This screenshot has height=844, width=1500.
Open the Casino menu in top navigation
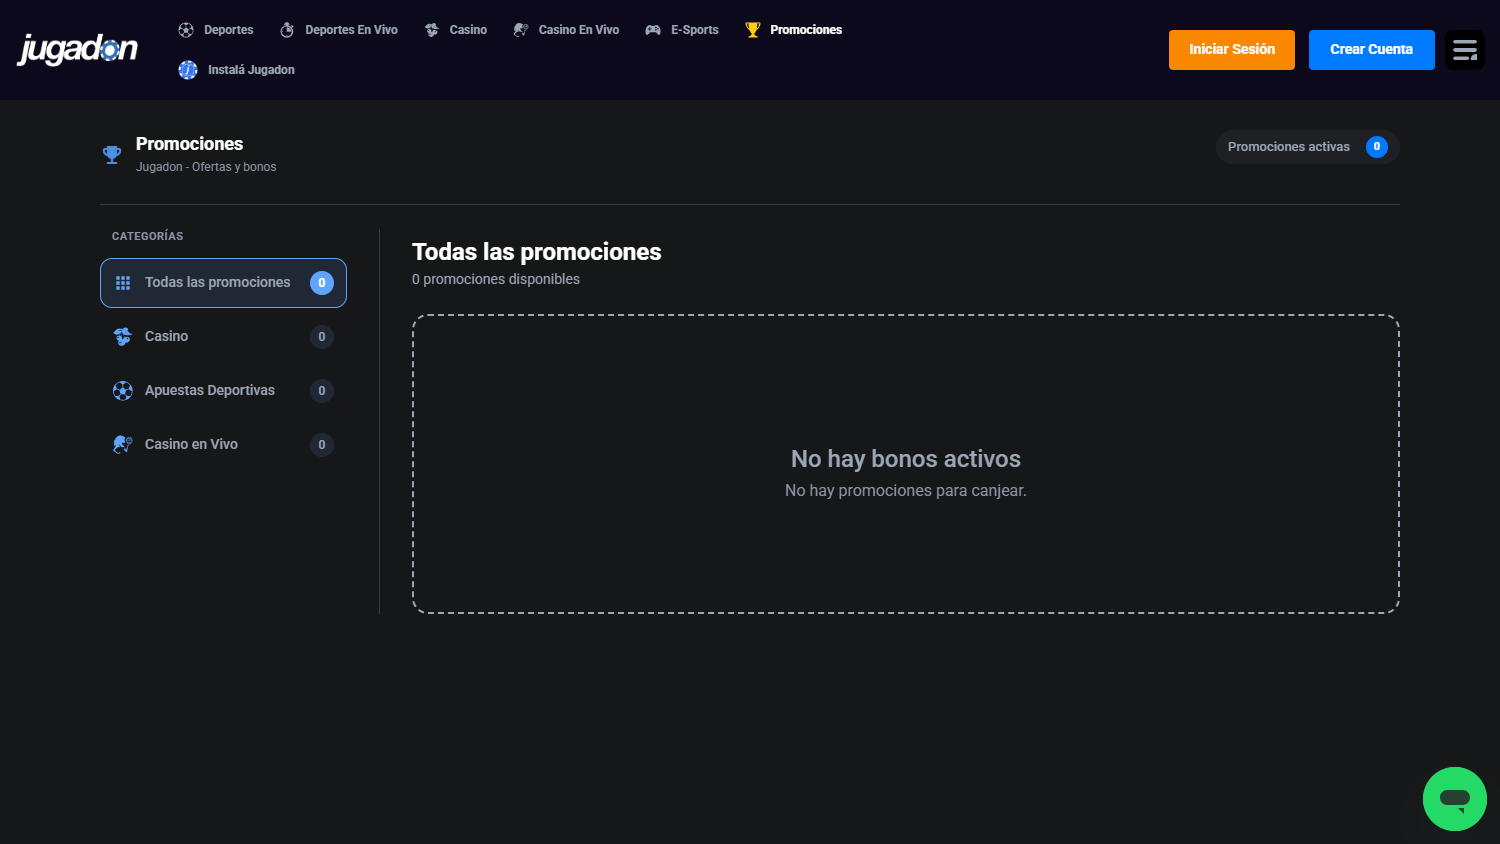(x=456, y=30)
